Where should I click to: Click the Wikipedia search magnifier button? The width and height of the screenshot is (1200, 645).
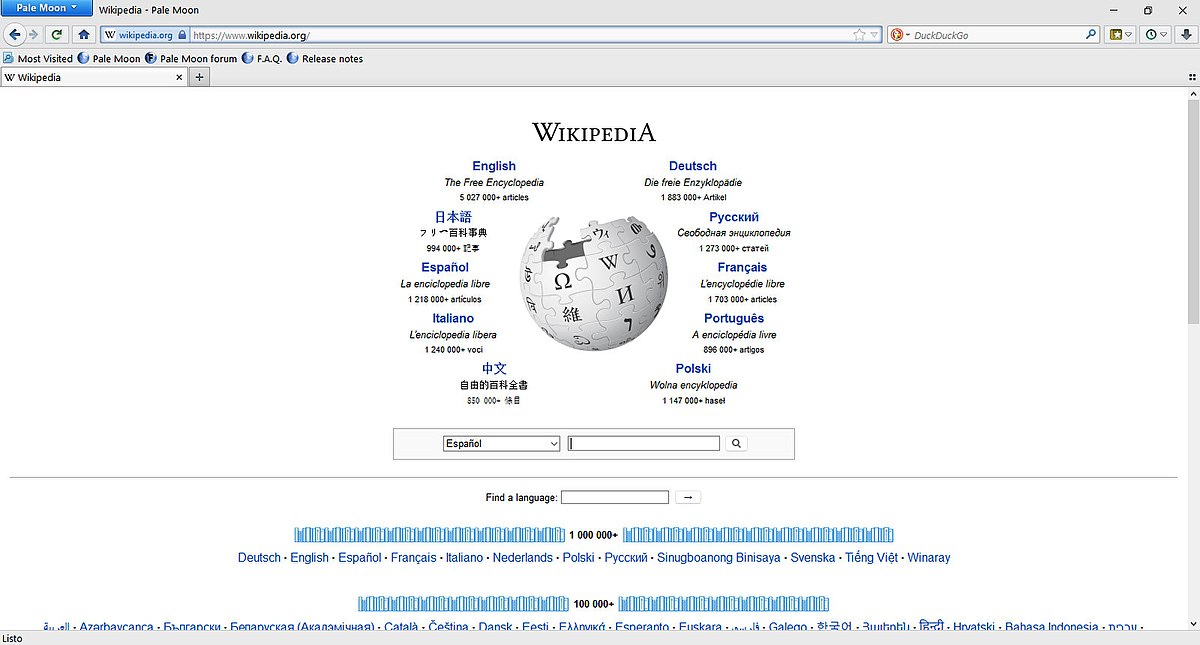(736, 443)
